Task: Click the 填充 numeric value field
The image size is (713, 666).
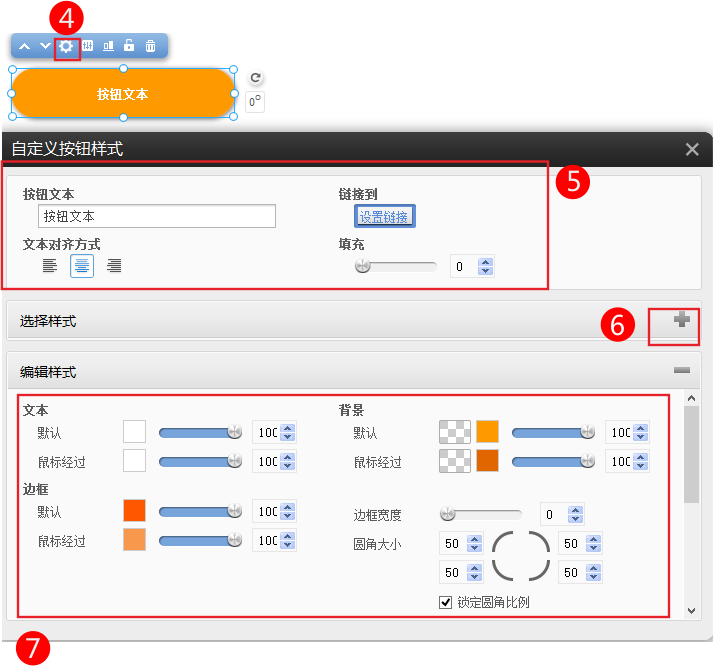Action: point(464,266)
